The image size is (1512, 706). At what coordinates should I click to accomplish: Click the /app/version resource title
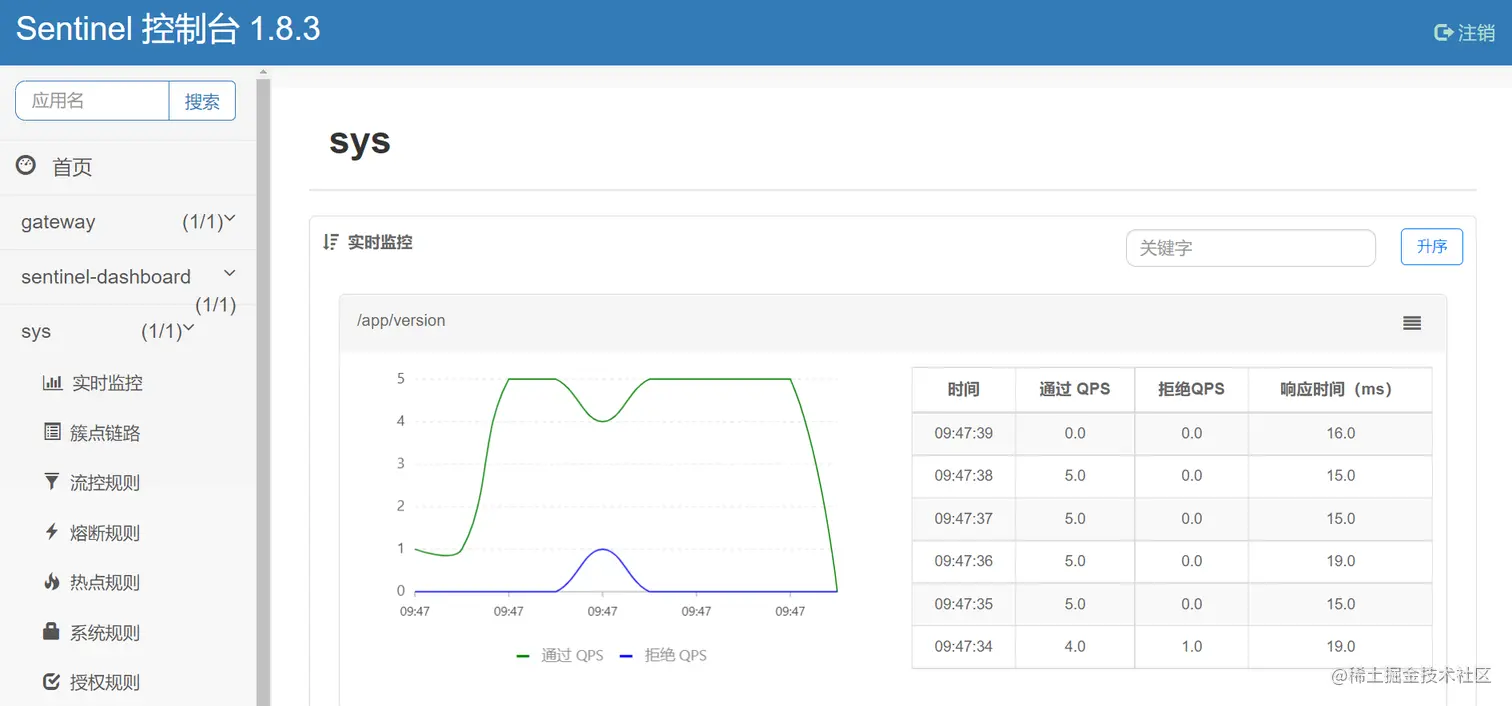[401, 321]
